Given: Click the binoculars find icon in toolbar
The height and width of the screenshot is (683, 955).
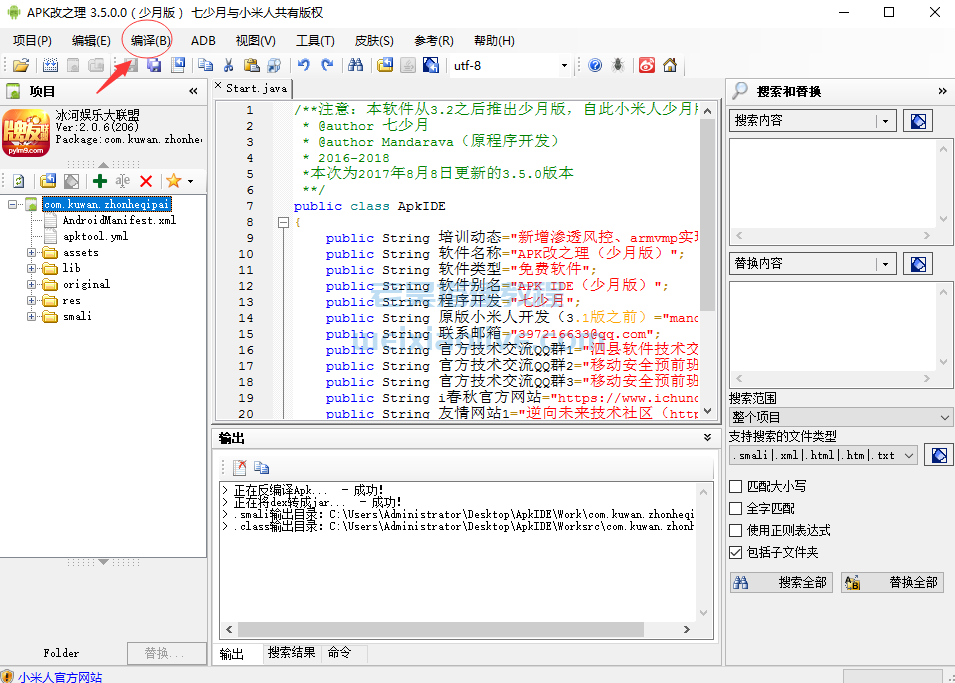Looking at the screenshot, I should tap(354, 66).
